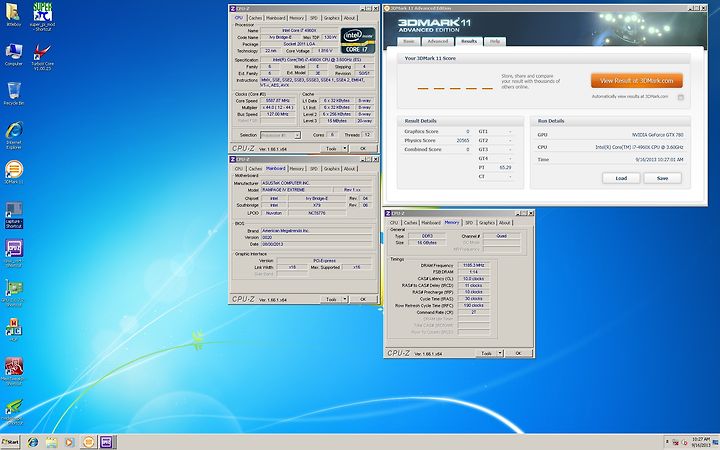Select the NVIDIA shortcut at bottom of desktop
The height and width of the screenshot is (450, 720).
point(14,411)
